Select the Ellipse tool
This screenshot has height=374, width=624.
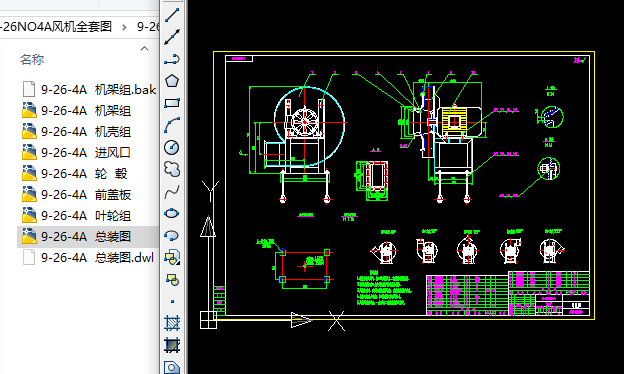click(172, 213)
